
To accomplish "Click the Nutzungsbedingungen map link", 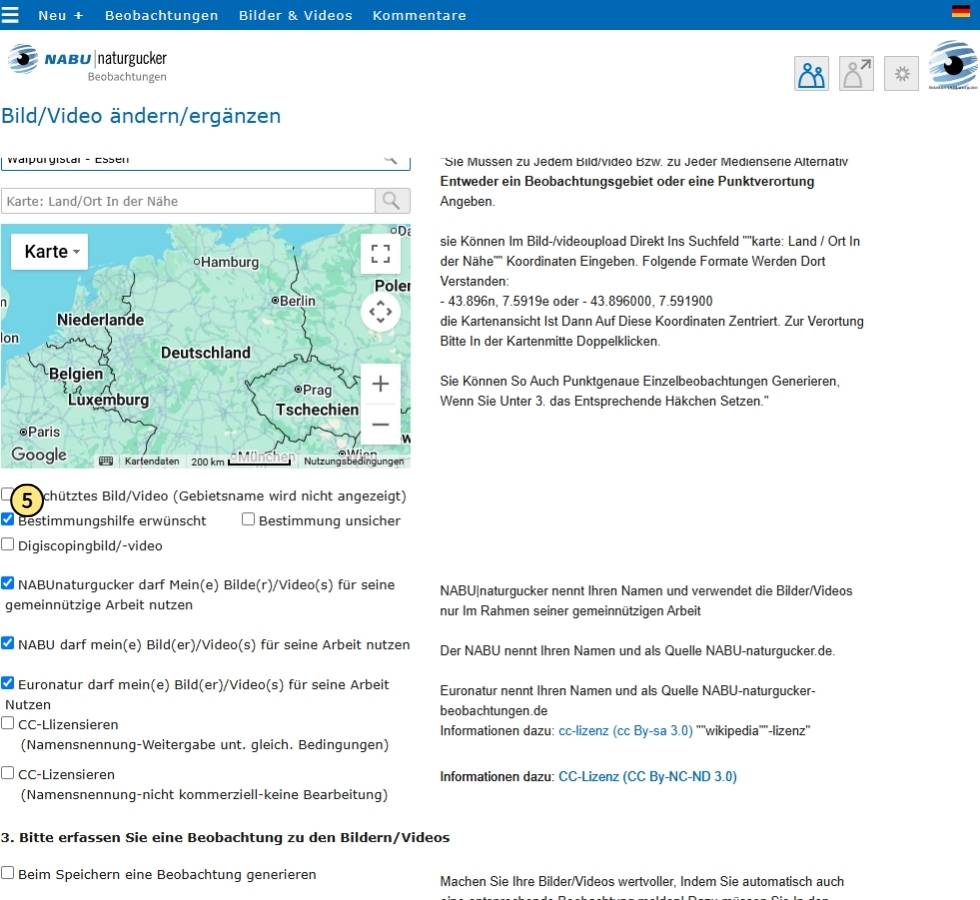I will 354,461.
